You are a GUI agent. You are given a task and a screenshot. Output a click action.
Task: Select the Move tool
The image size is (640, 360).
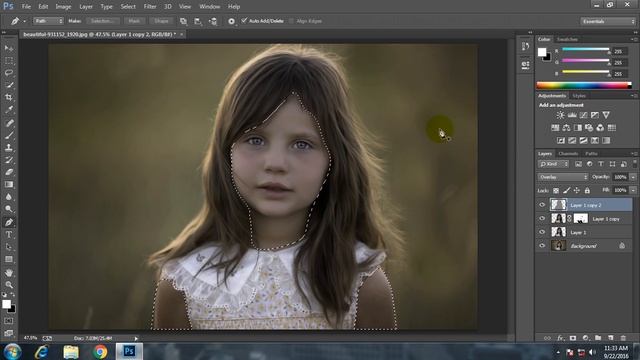point(9,48)
